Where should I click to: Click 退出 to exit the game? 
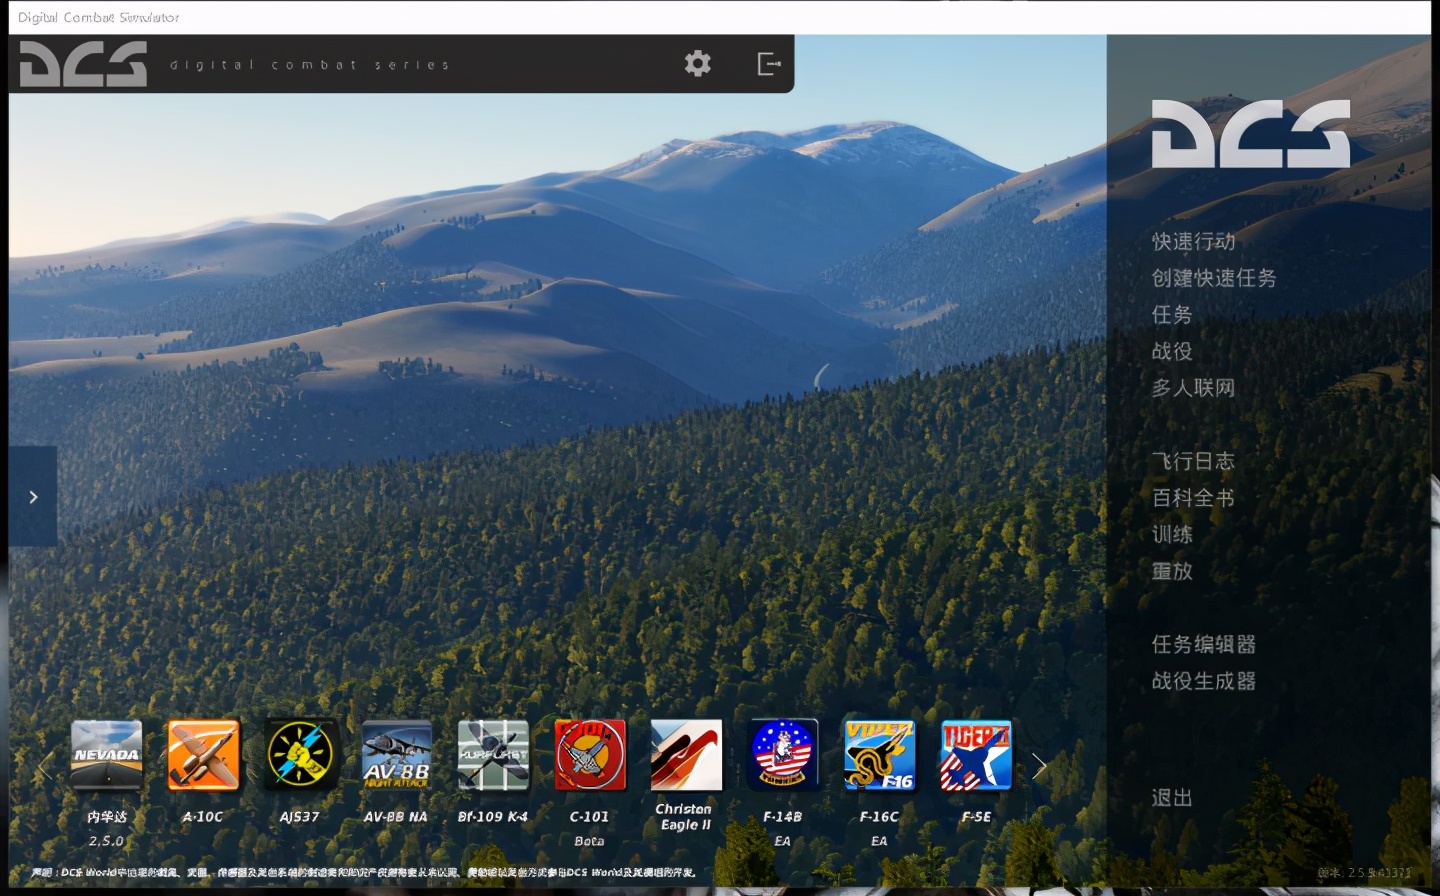pyautogui.click(x=1172, y=798)
